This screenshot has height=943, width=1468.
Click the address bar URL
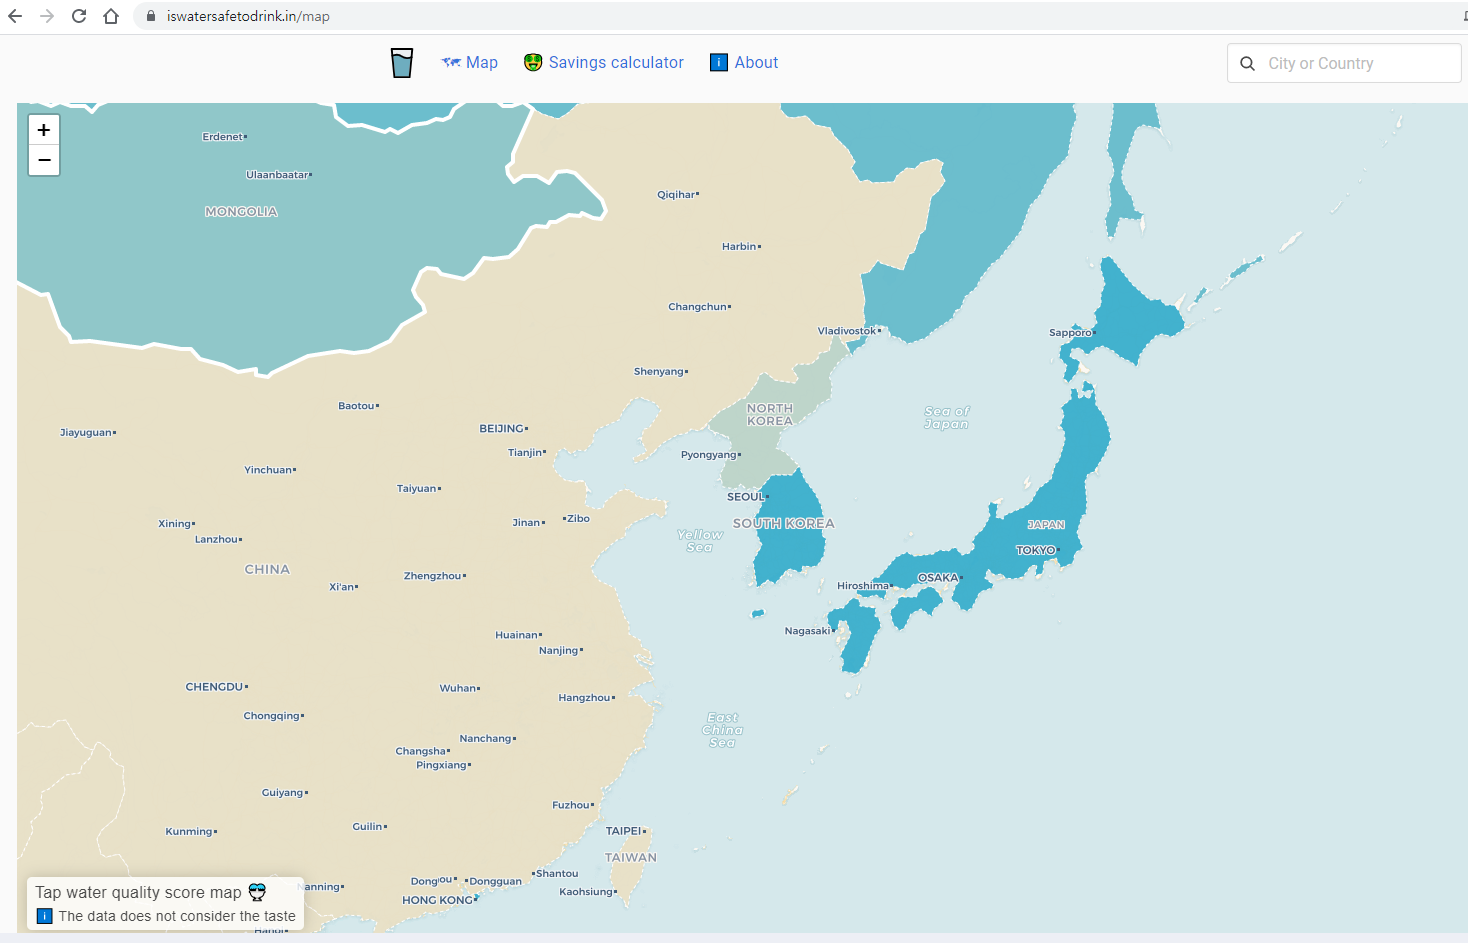point(248,16)
